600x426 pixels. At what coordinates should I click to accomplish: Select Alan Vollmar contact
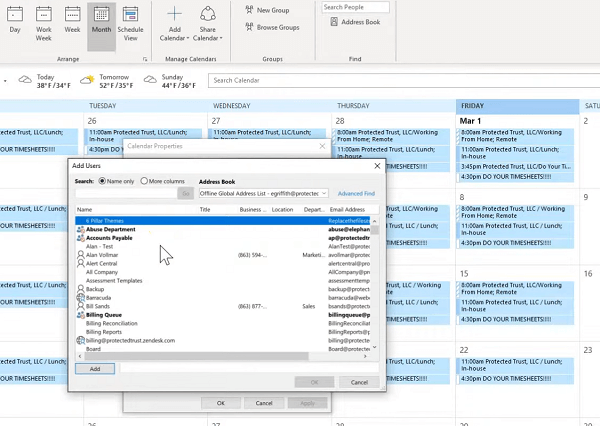pos(223,255)
